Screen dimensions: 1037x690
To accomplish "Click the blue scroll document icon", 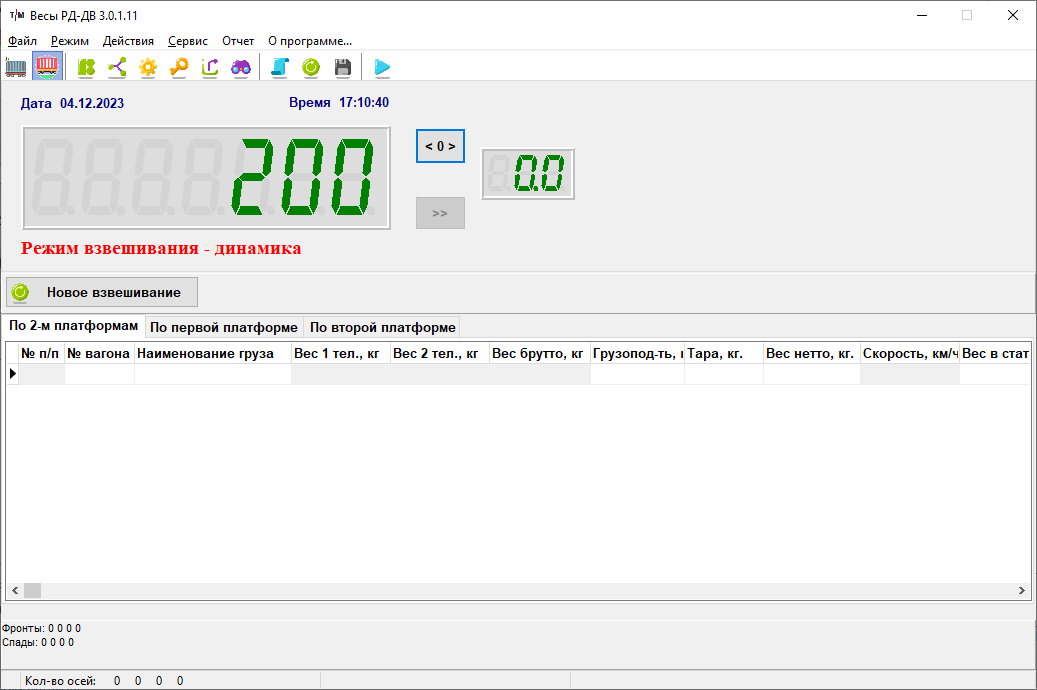I will tap(280, 67).
